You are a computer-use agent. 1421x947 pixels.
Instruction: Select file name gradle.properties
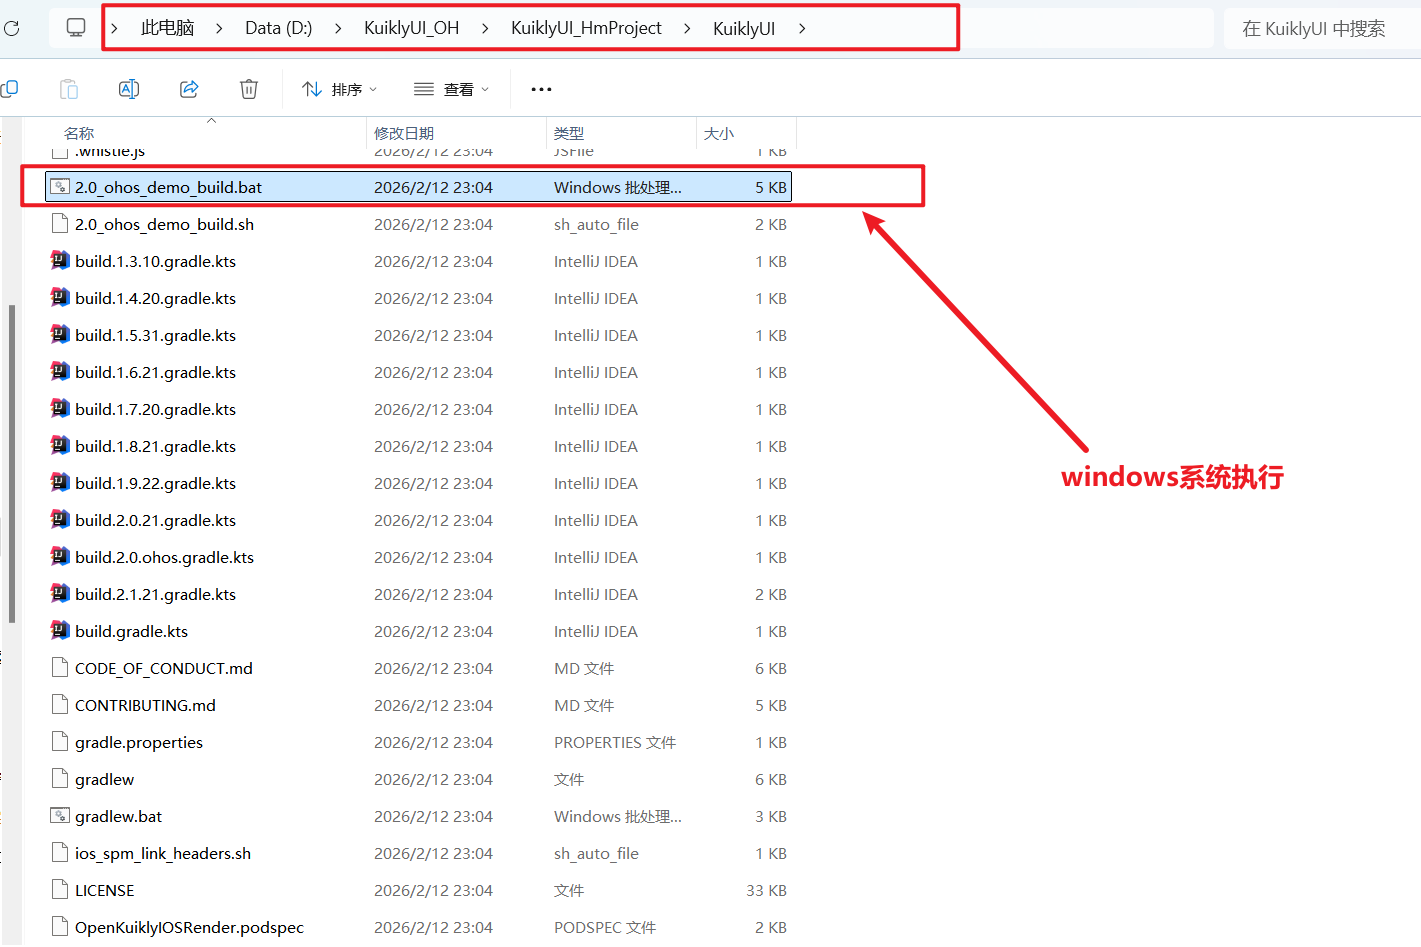coord(139,742)
